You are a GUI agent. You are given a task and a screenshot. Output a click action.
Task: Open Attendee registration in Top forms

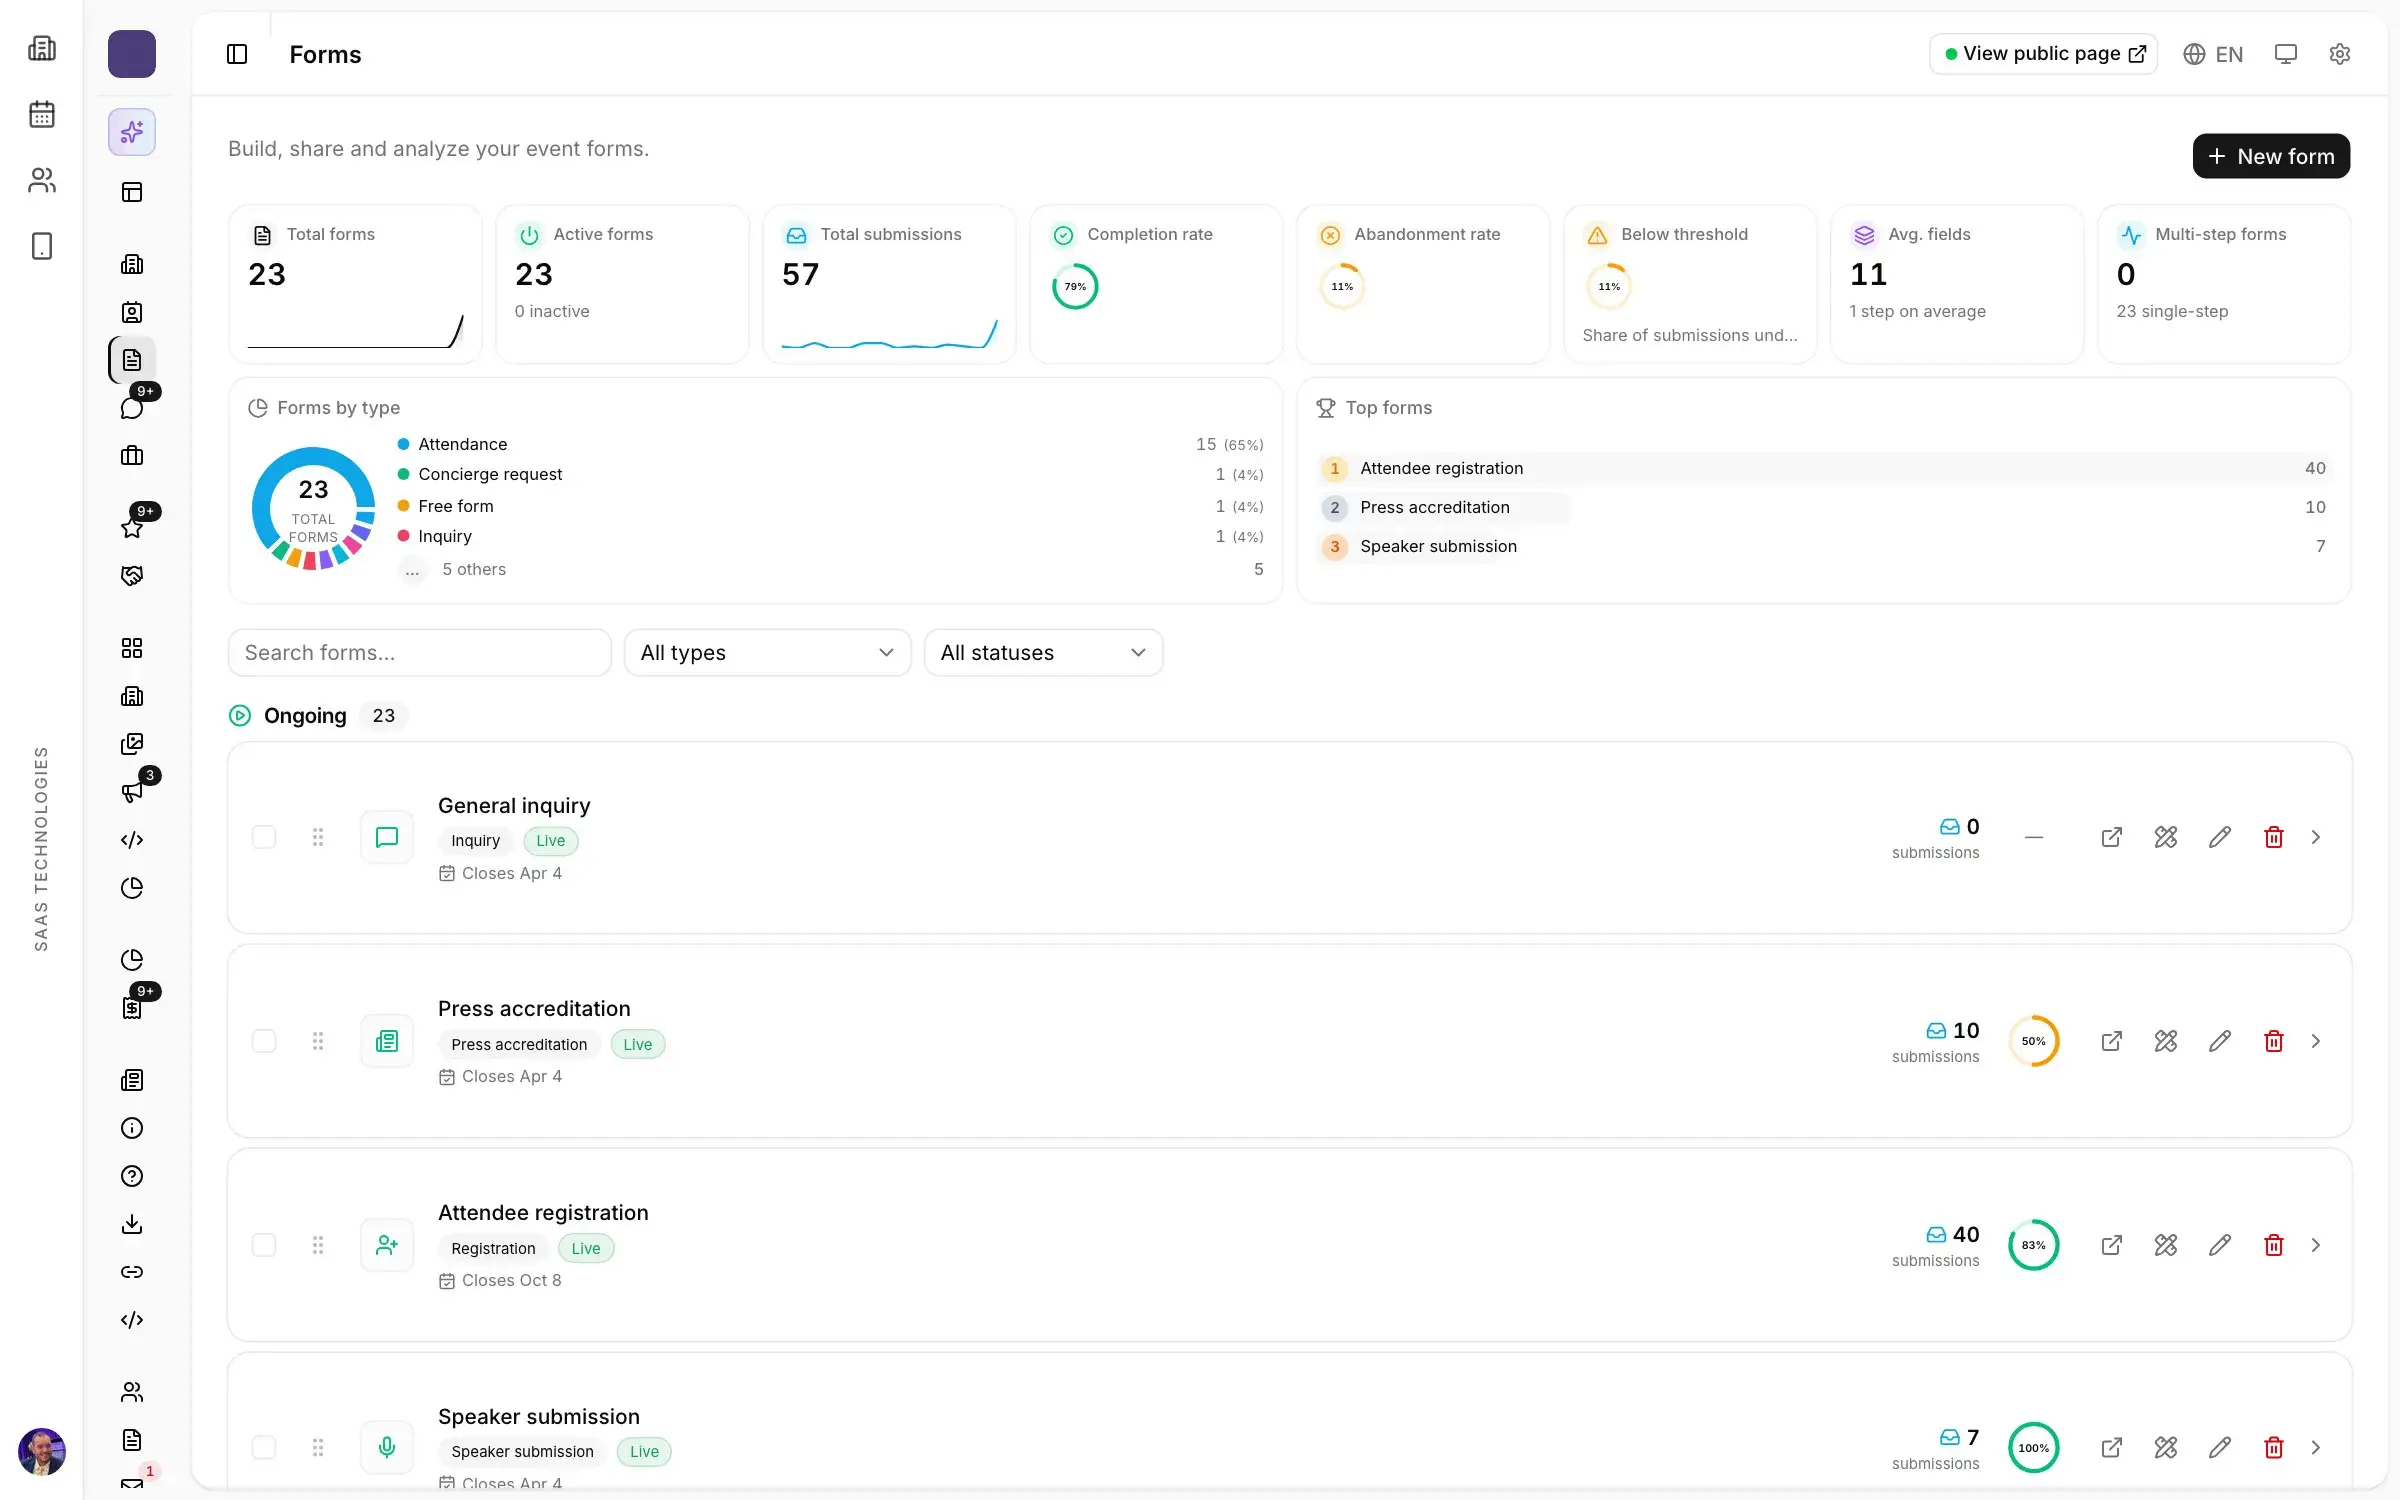[x=1823, y=468]
